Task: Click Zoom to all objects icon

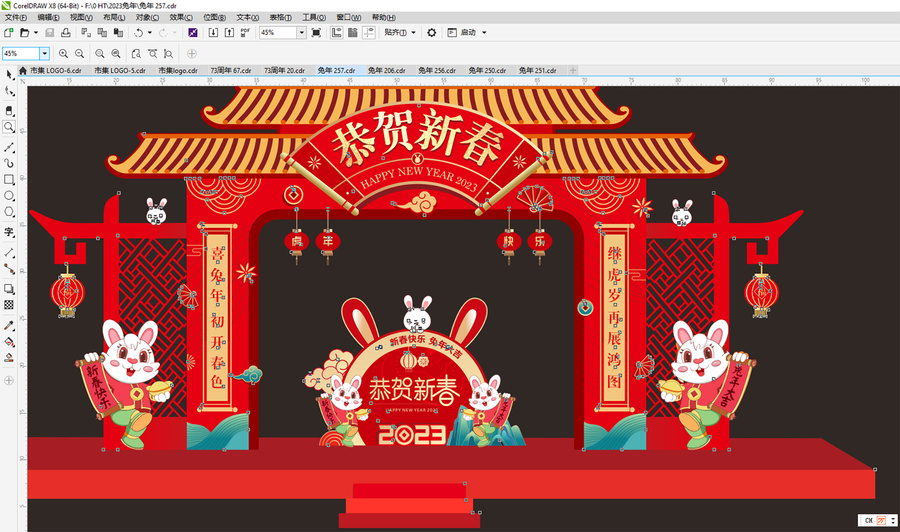Action: (116, 53)
